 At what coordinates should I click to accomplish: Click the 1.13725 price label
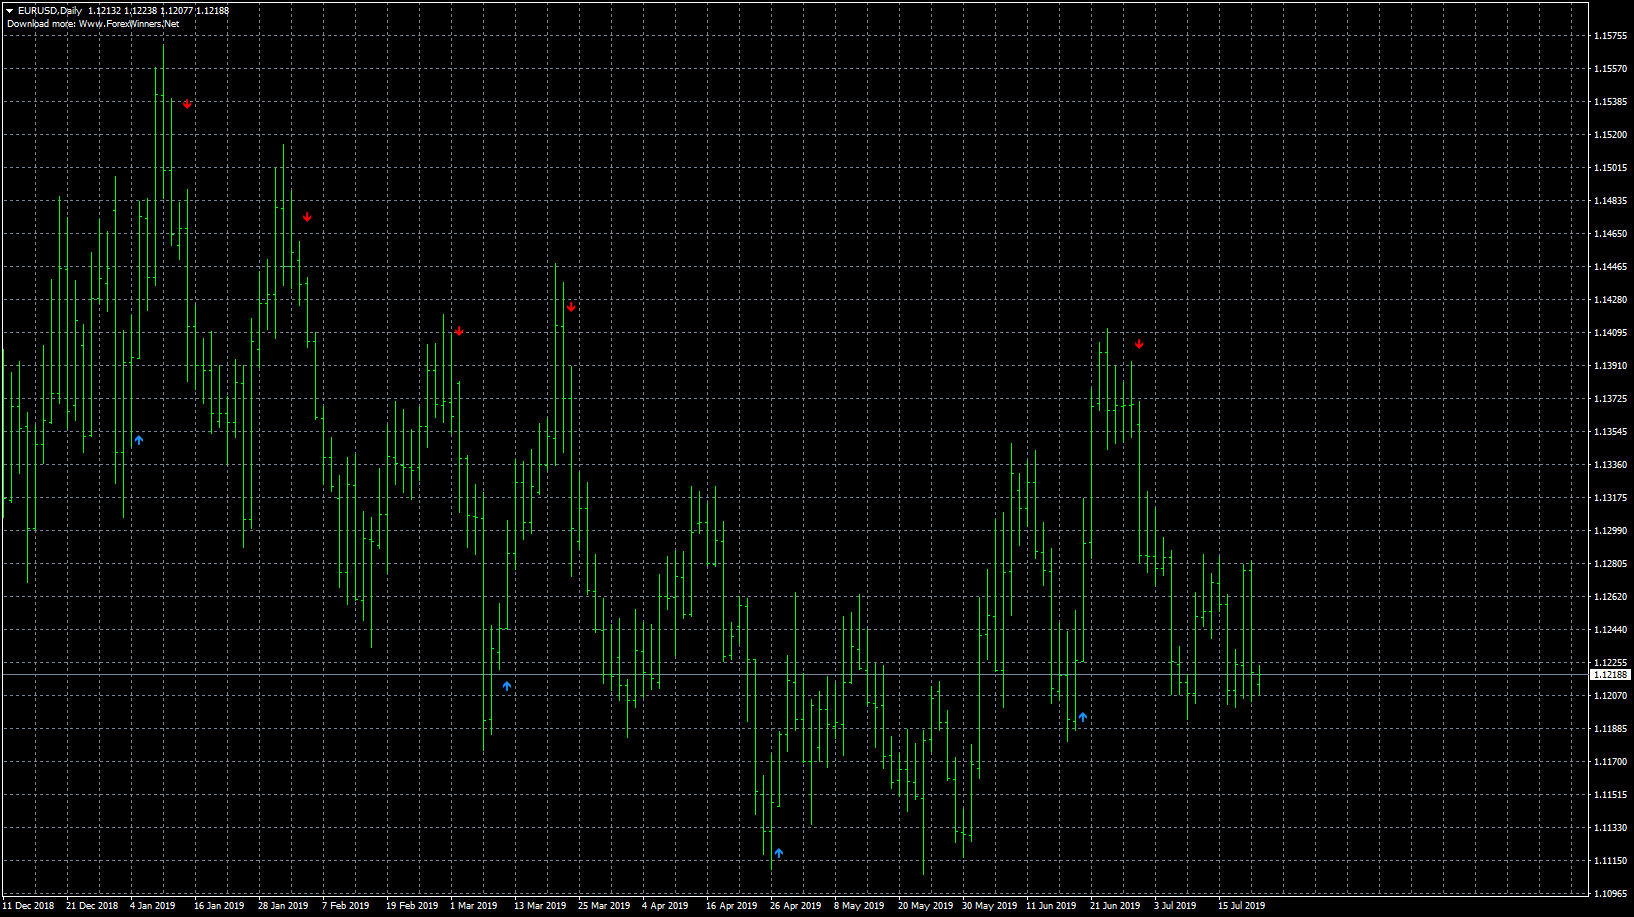[x=1610, y=399]
